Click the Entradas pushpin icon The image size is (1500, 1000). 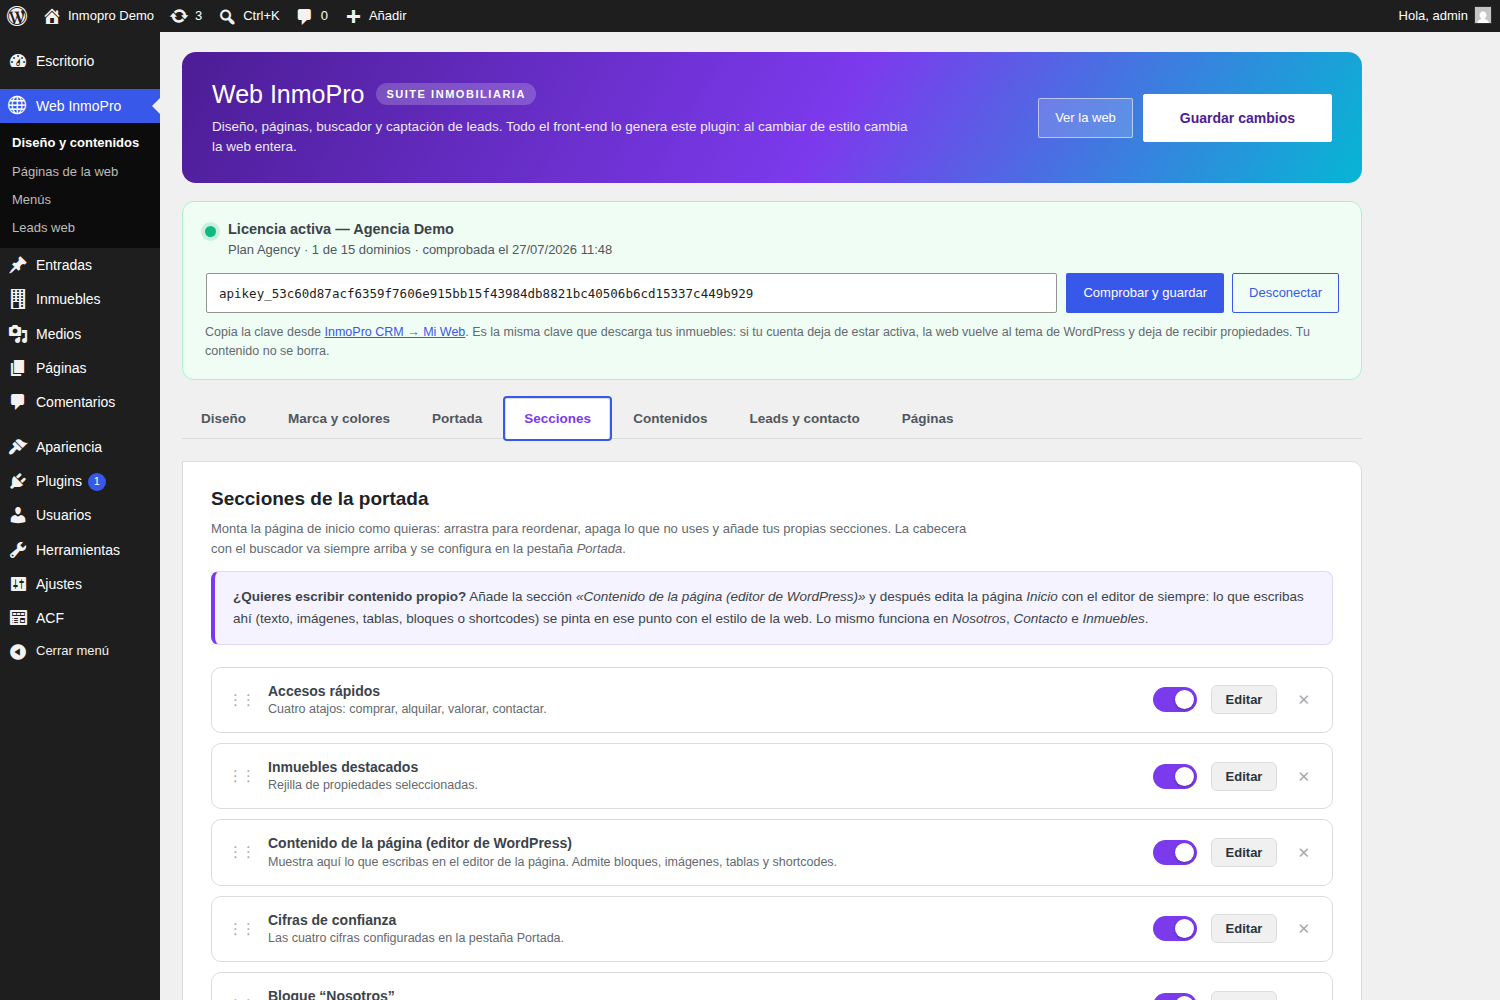[18, 265]
